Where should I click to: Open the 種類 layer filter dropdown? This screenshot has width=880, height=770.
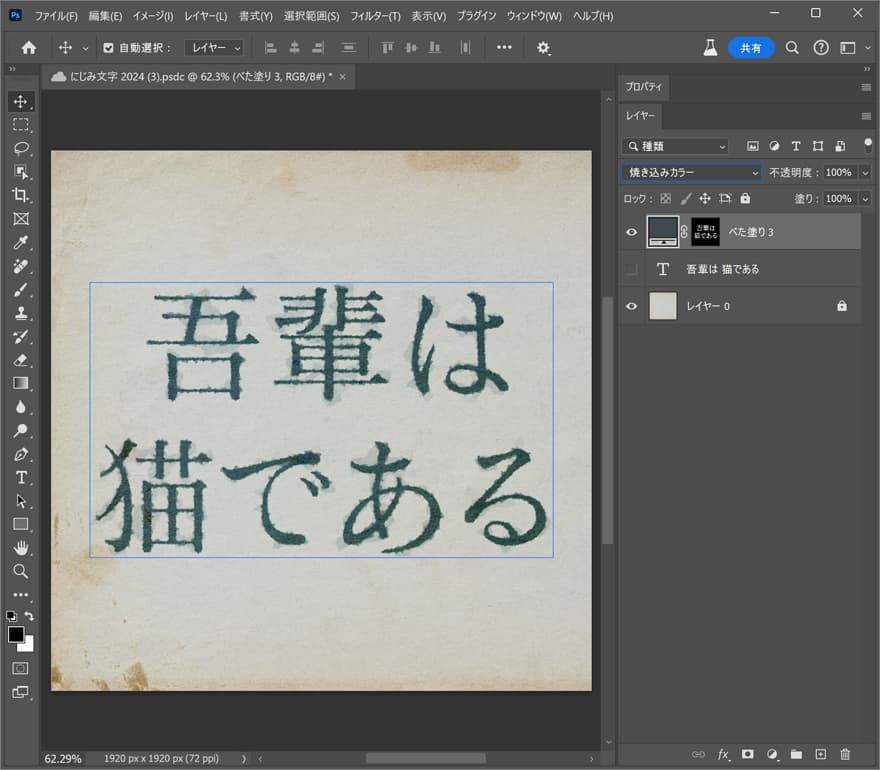pyautogui.click(x=675, y=146)
